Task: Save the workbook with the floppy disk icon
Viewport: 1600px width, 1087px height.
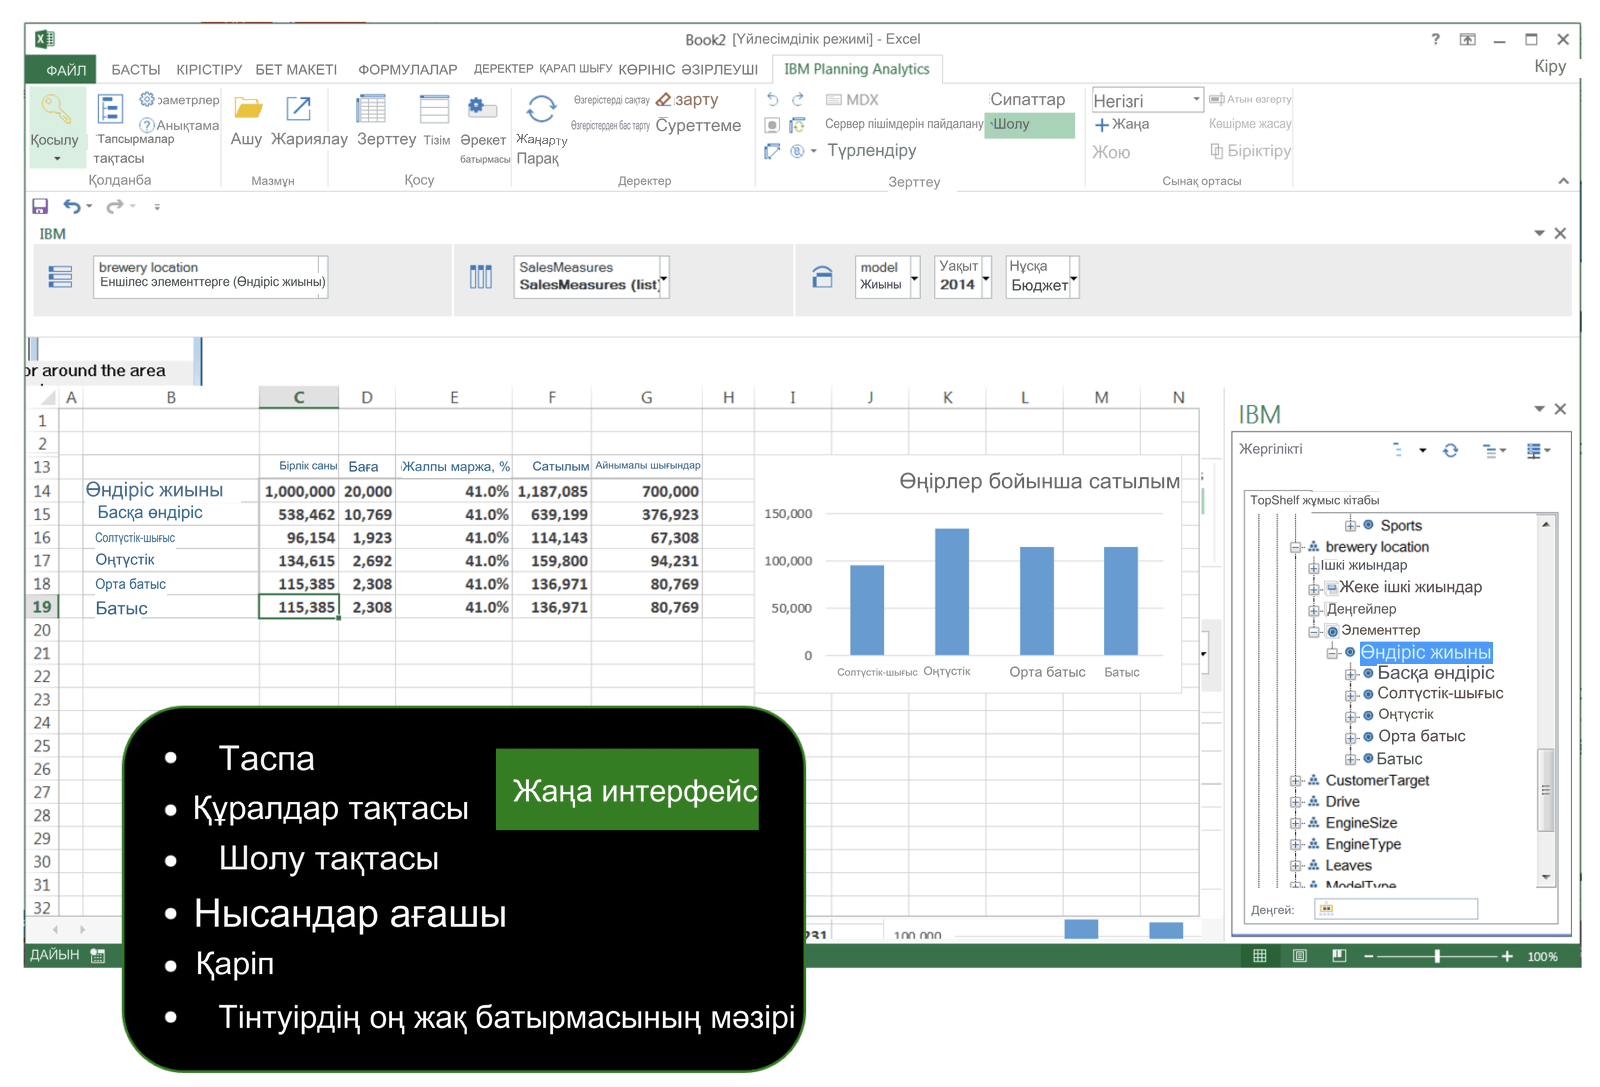Action: click(40, 206)
